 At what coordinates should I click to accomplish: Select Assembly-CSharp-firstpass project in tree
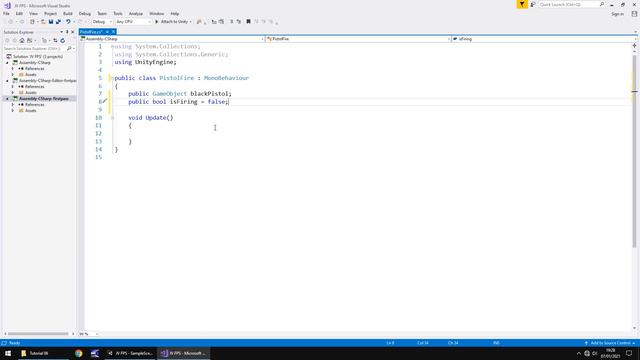tap(44, 99)
